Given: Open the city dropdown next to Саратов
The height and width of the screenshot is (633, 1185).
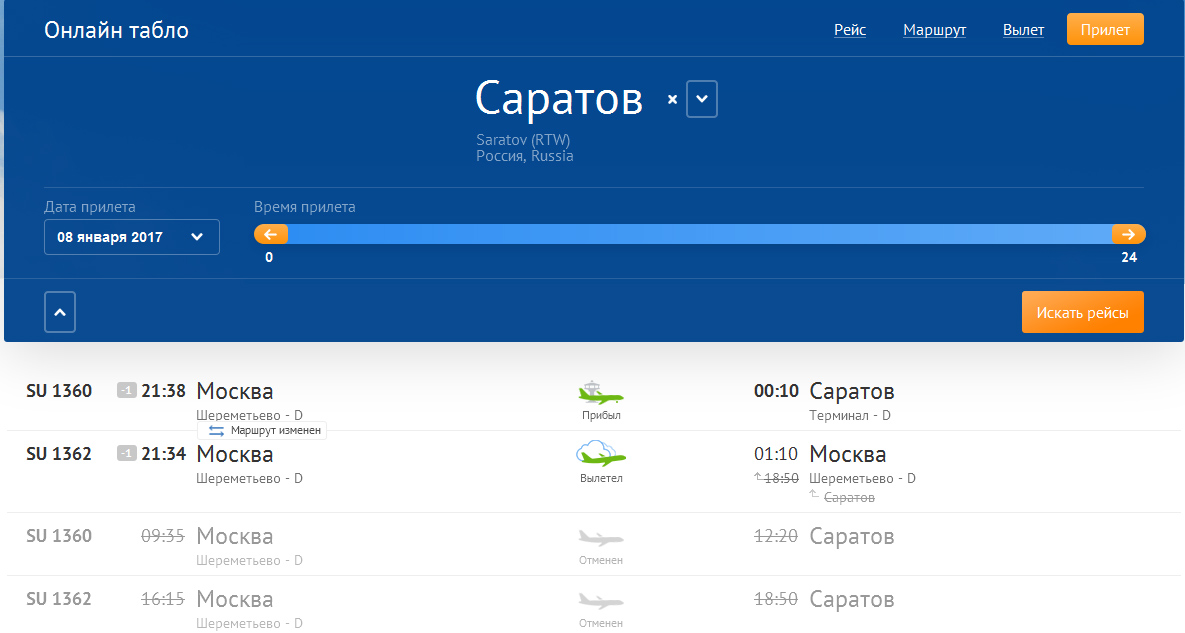Looking at the screenshot, I should (x=702, y=99).
